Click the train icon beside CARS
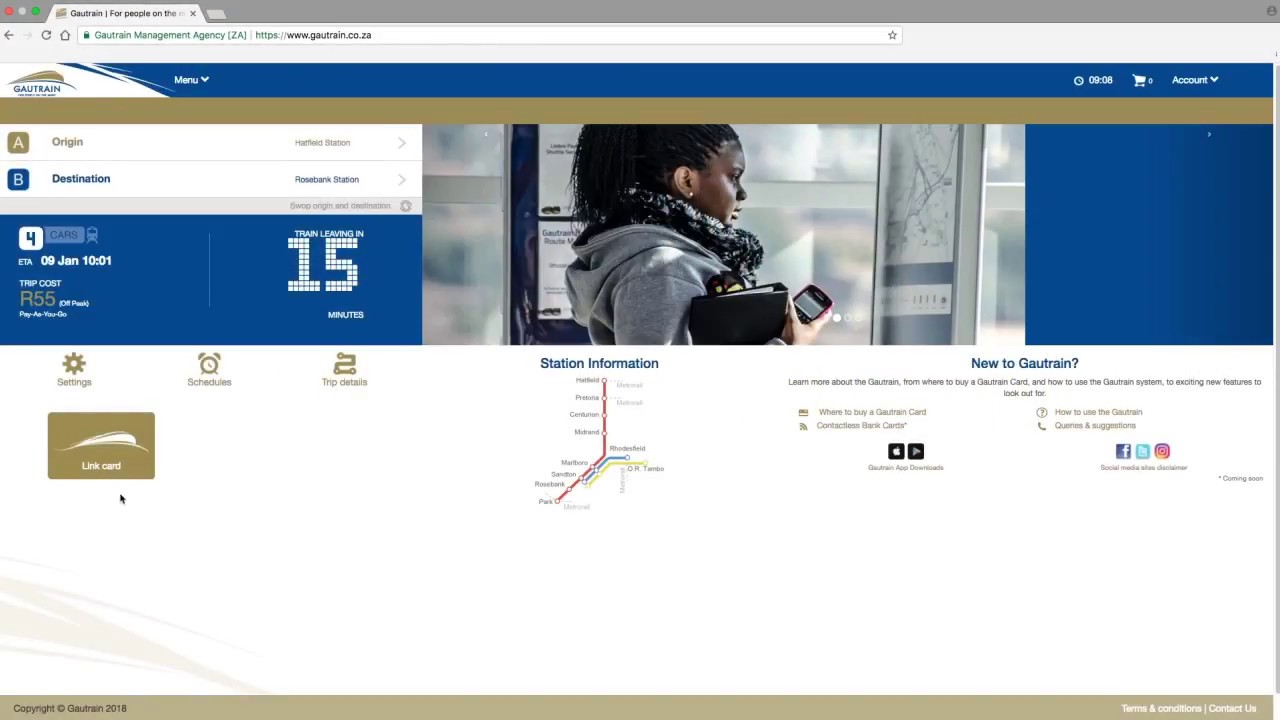 click(x=92, y=236)
